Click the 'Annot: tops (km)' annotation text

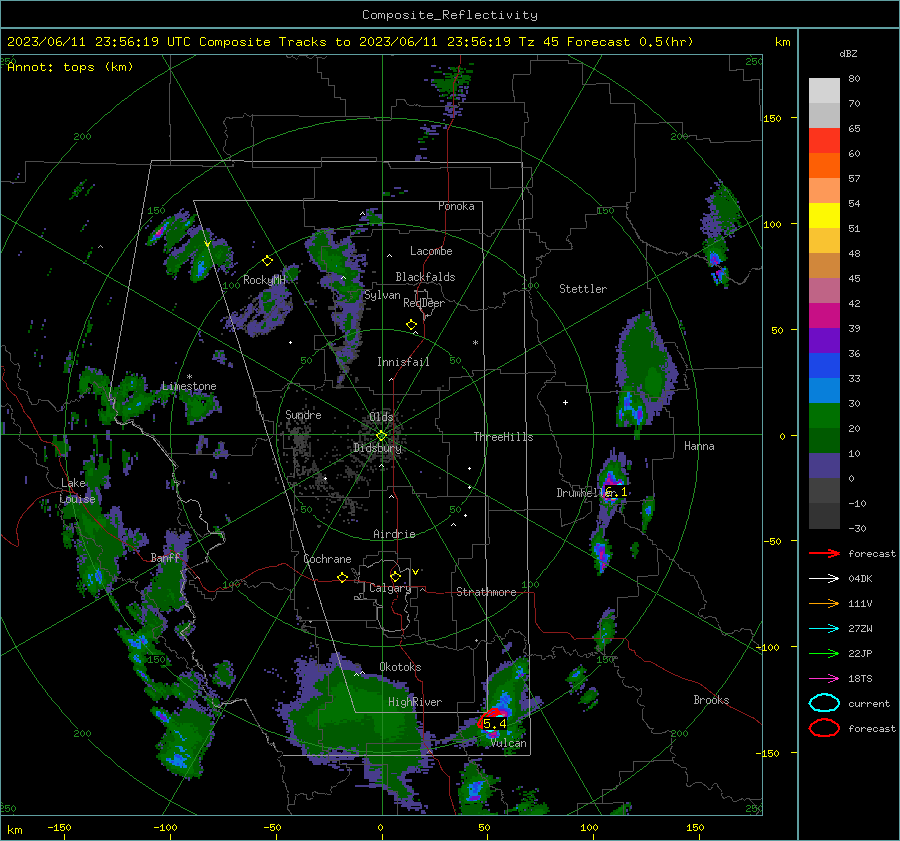(70, 67)
